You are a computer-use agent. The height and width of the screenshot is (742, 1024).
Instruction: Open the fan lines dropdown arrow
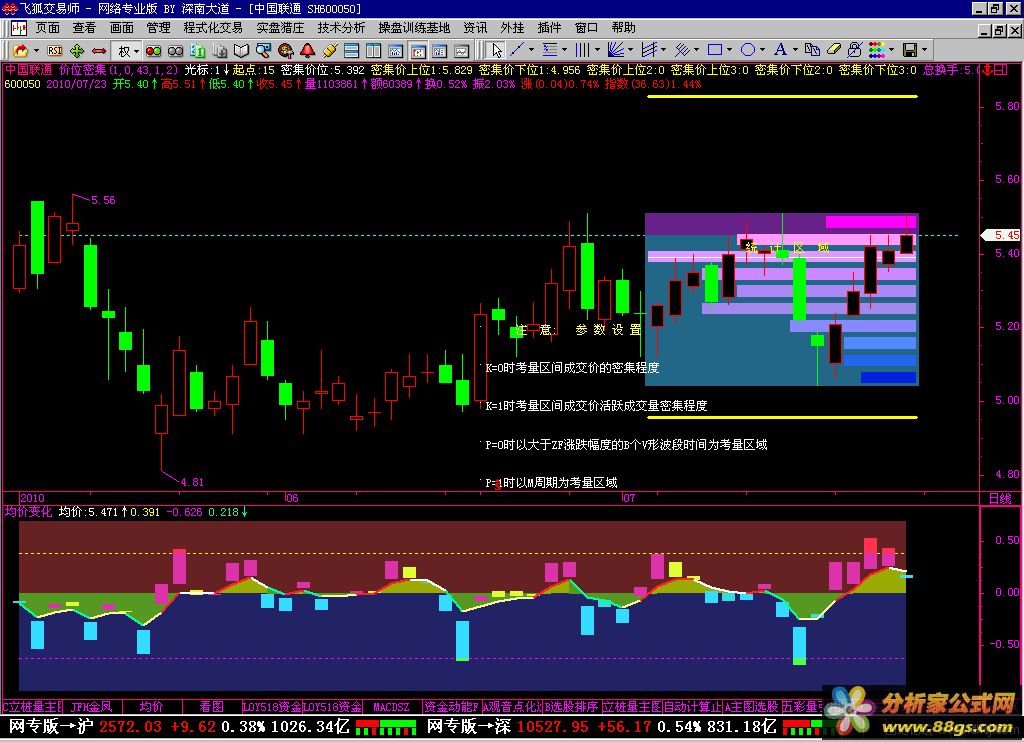click(630, 50)
